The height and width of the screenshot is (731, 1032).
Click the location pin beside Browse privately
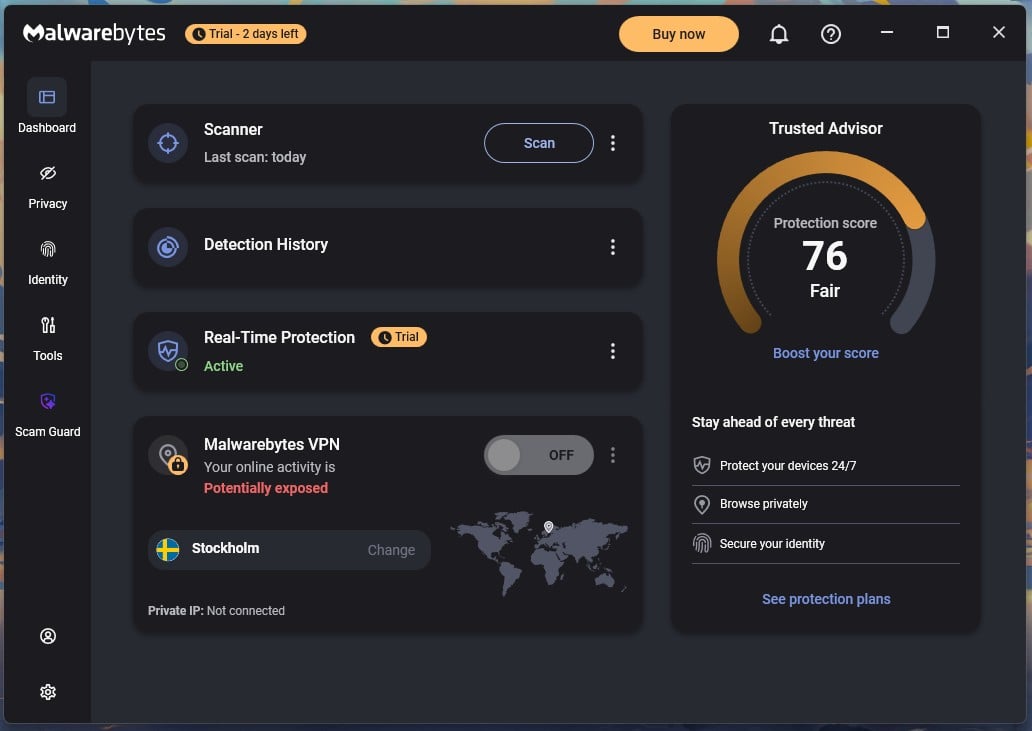[x=702, y=504]
